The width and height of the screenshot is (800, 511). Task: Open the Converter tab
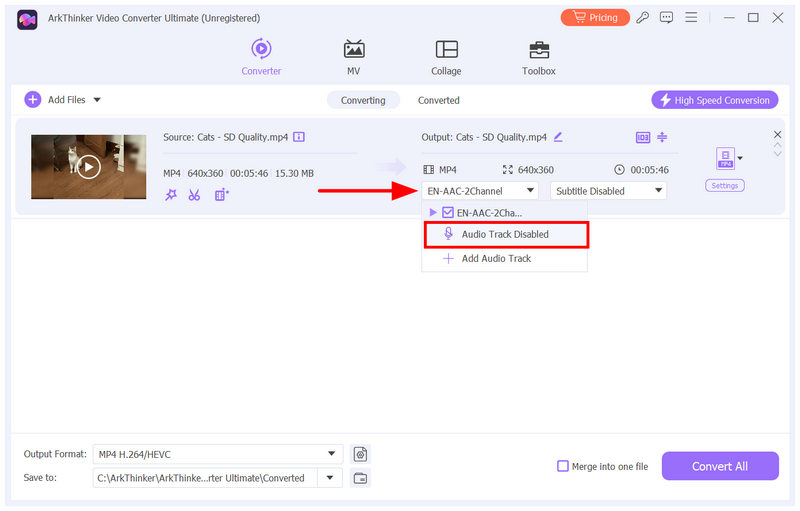[x=261, y=57]
